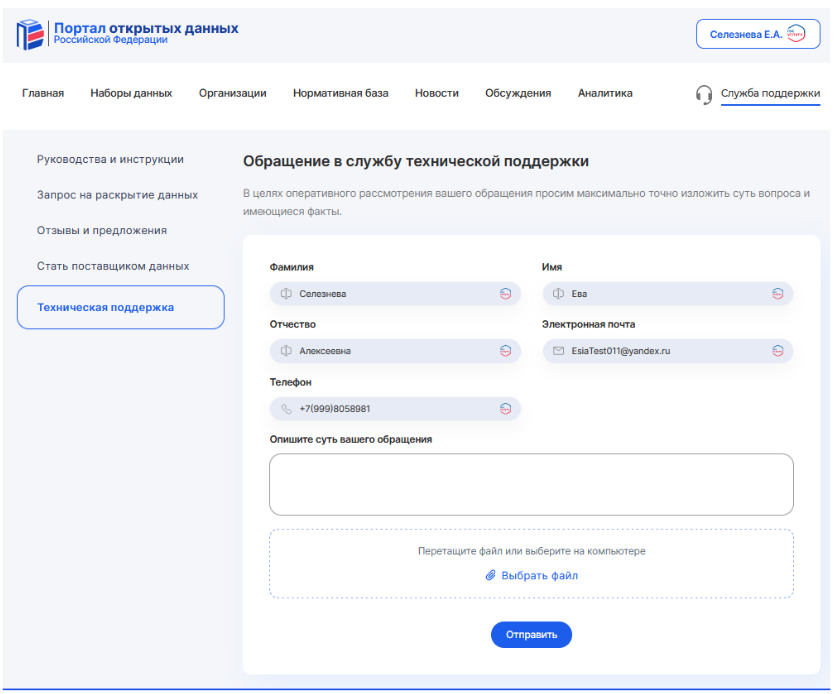Click the Gosuslugi badge in Имя field
The image size is (834, 694).
click(778, 294)
